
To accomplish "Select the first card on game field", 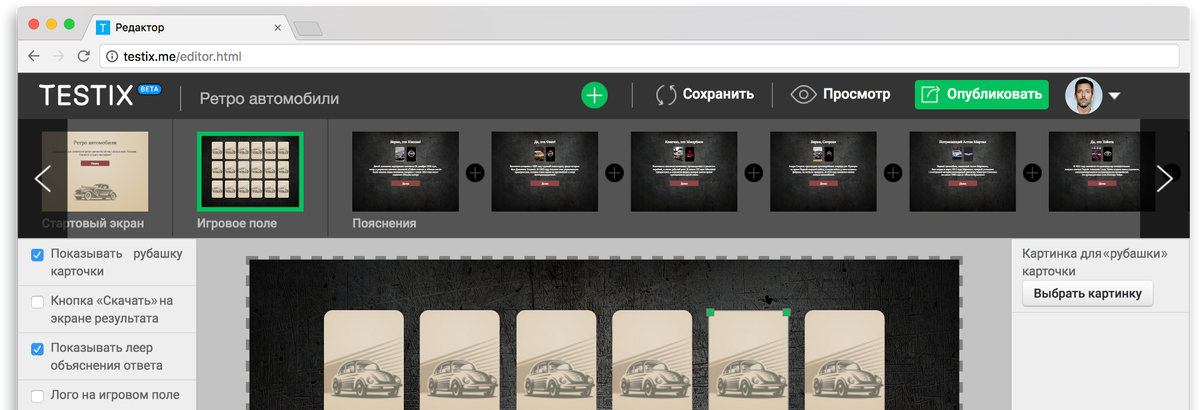I will point(364,360).
